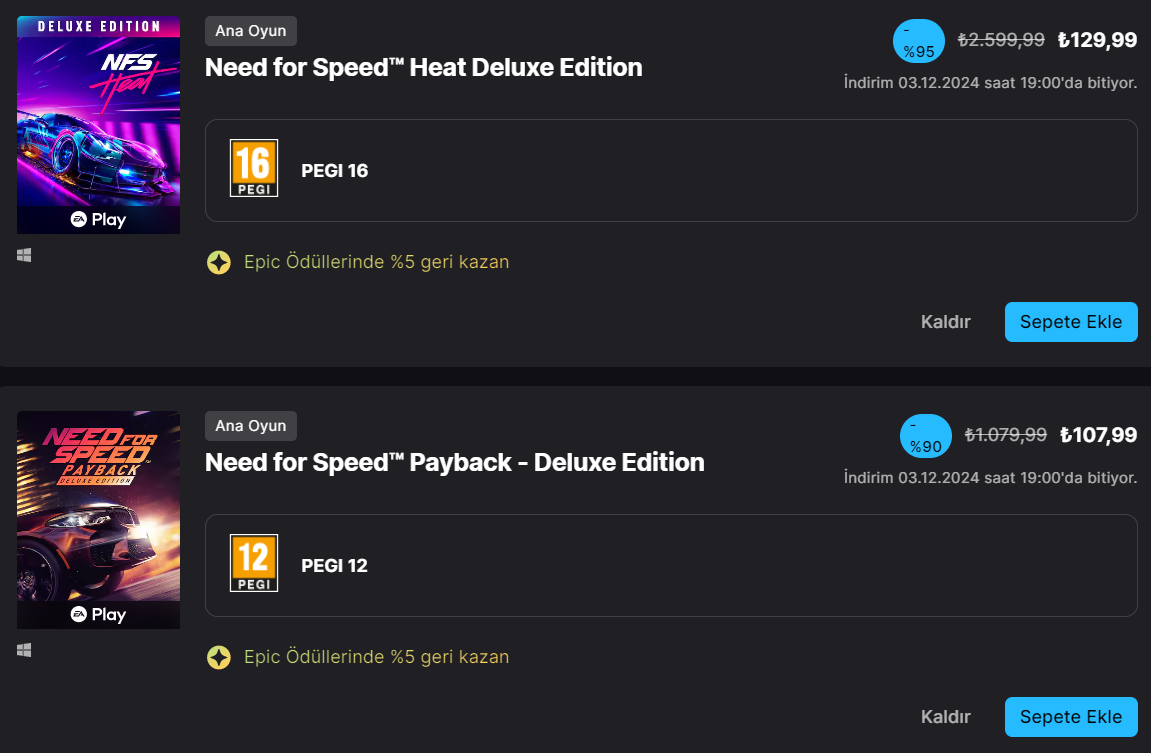This screenshot has width=1151, height=753.
Task: Click Windows platform icon under Heat cover
Action: 24,255
